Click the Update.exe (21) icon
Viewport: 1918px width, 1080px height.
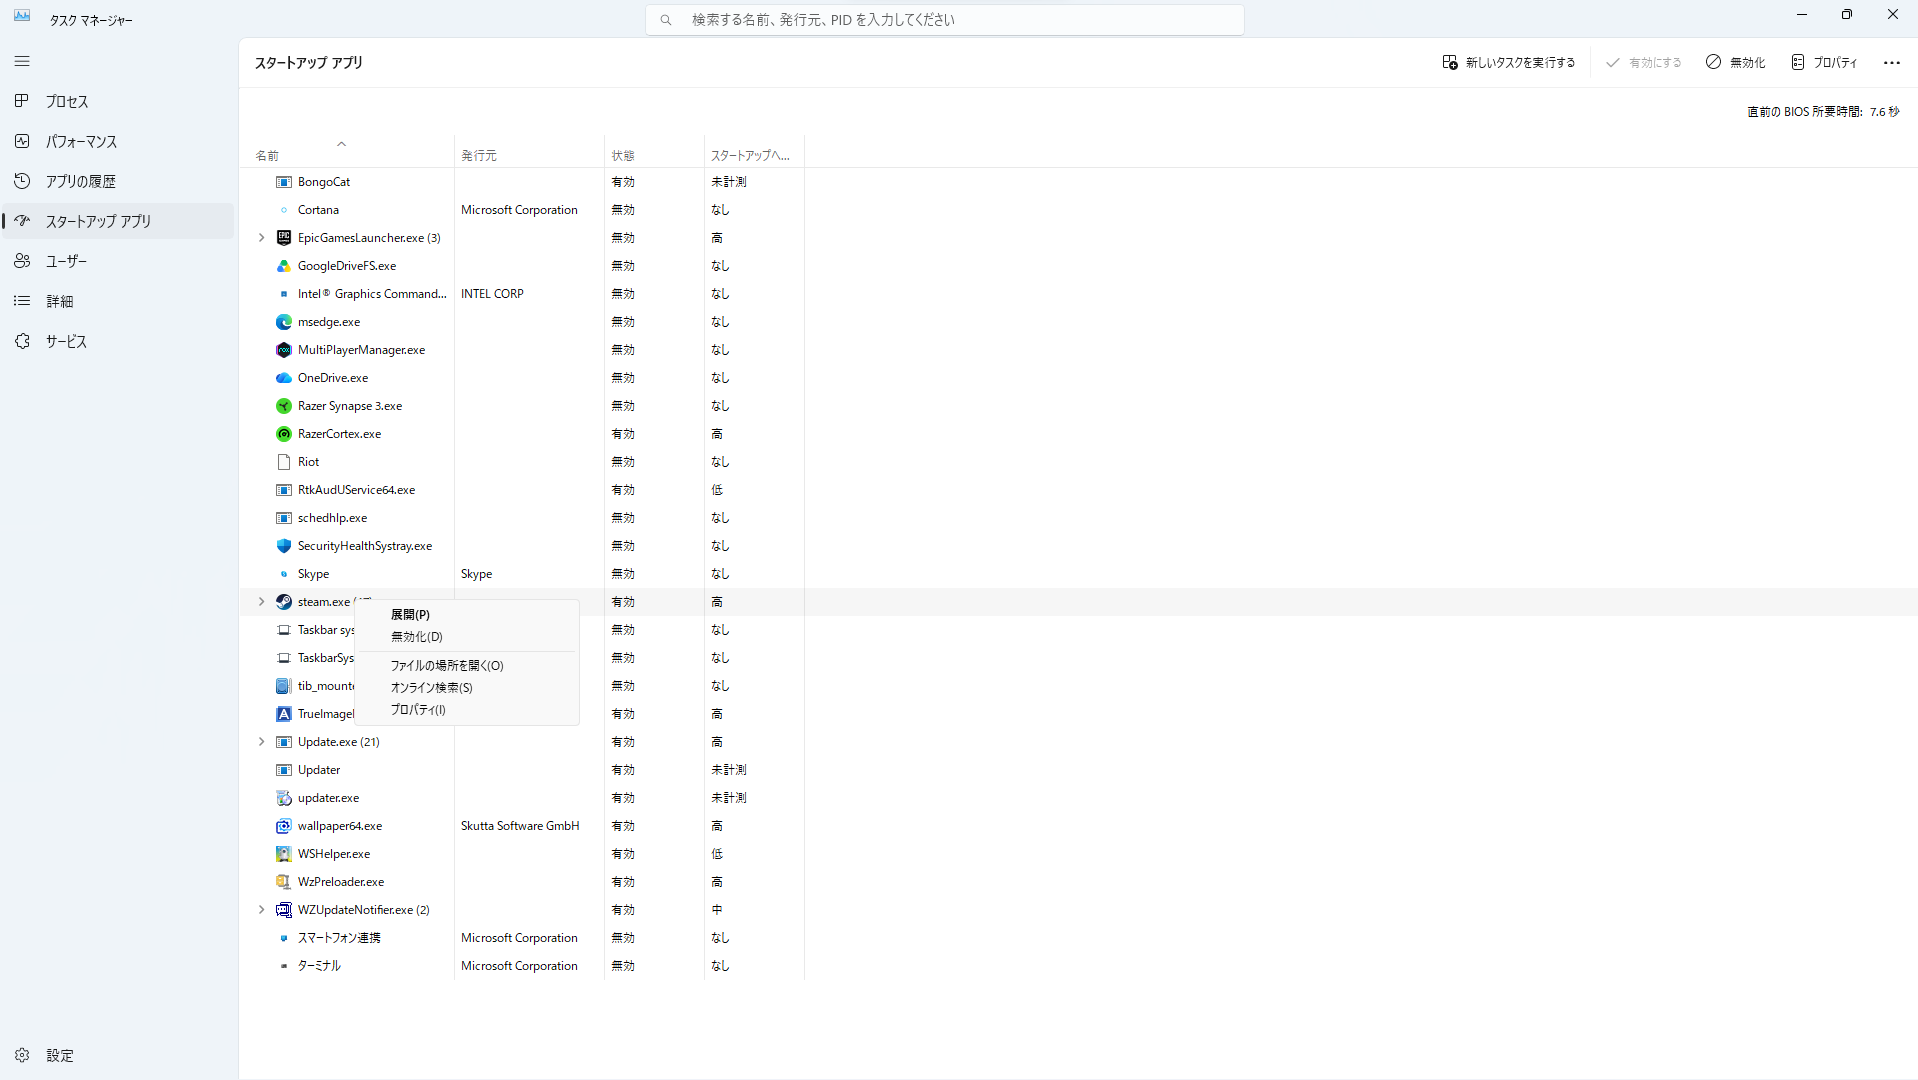[x=284, y=742]
